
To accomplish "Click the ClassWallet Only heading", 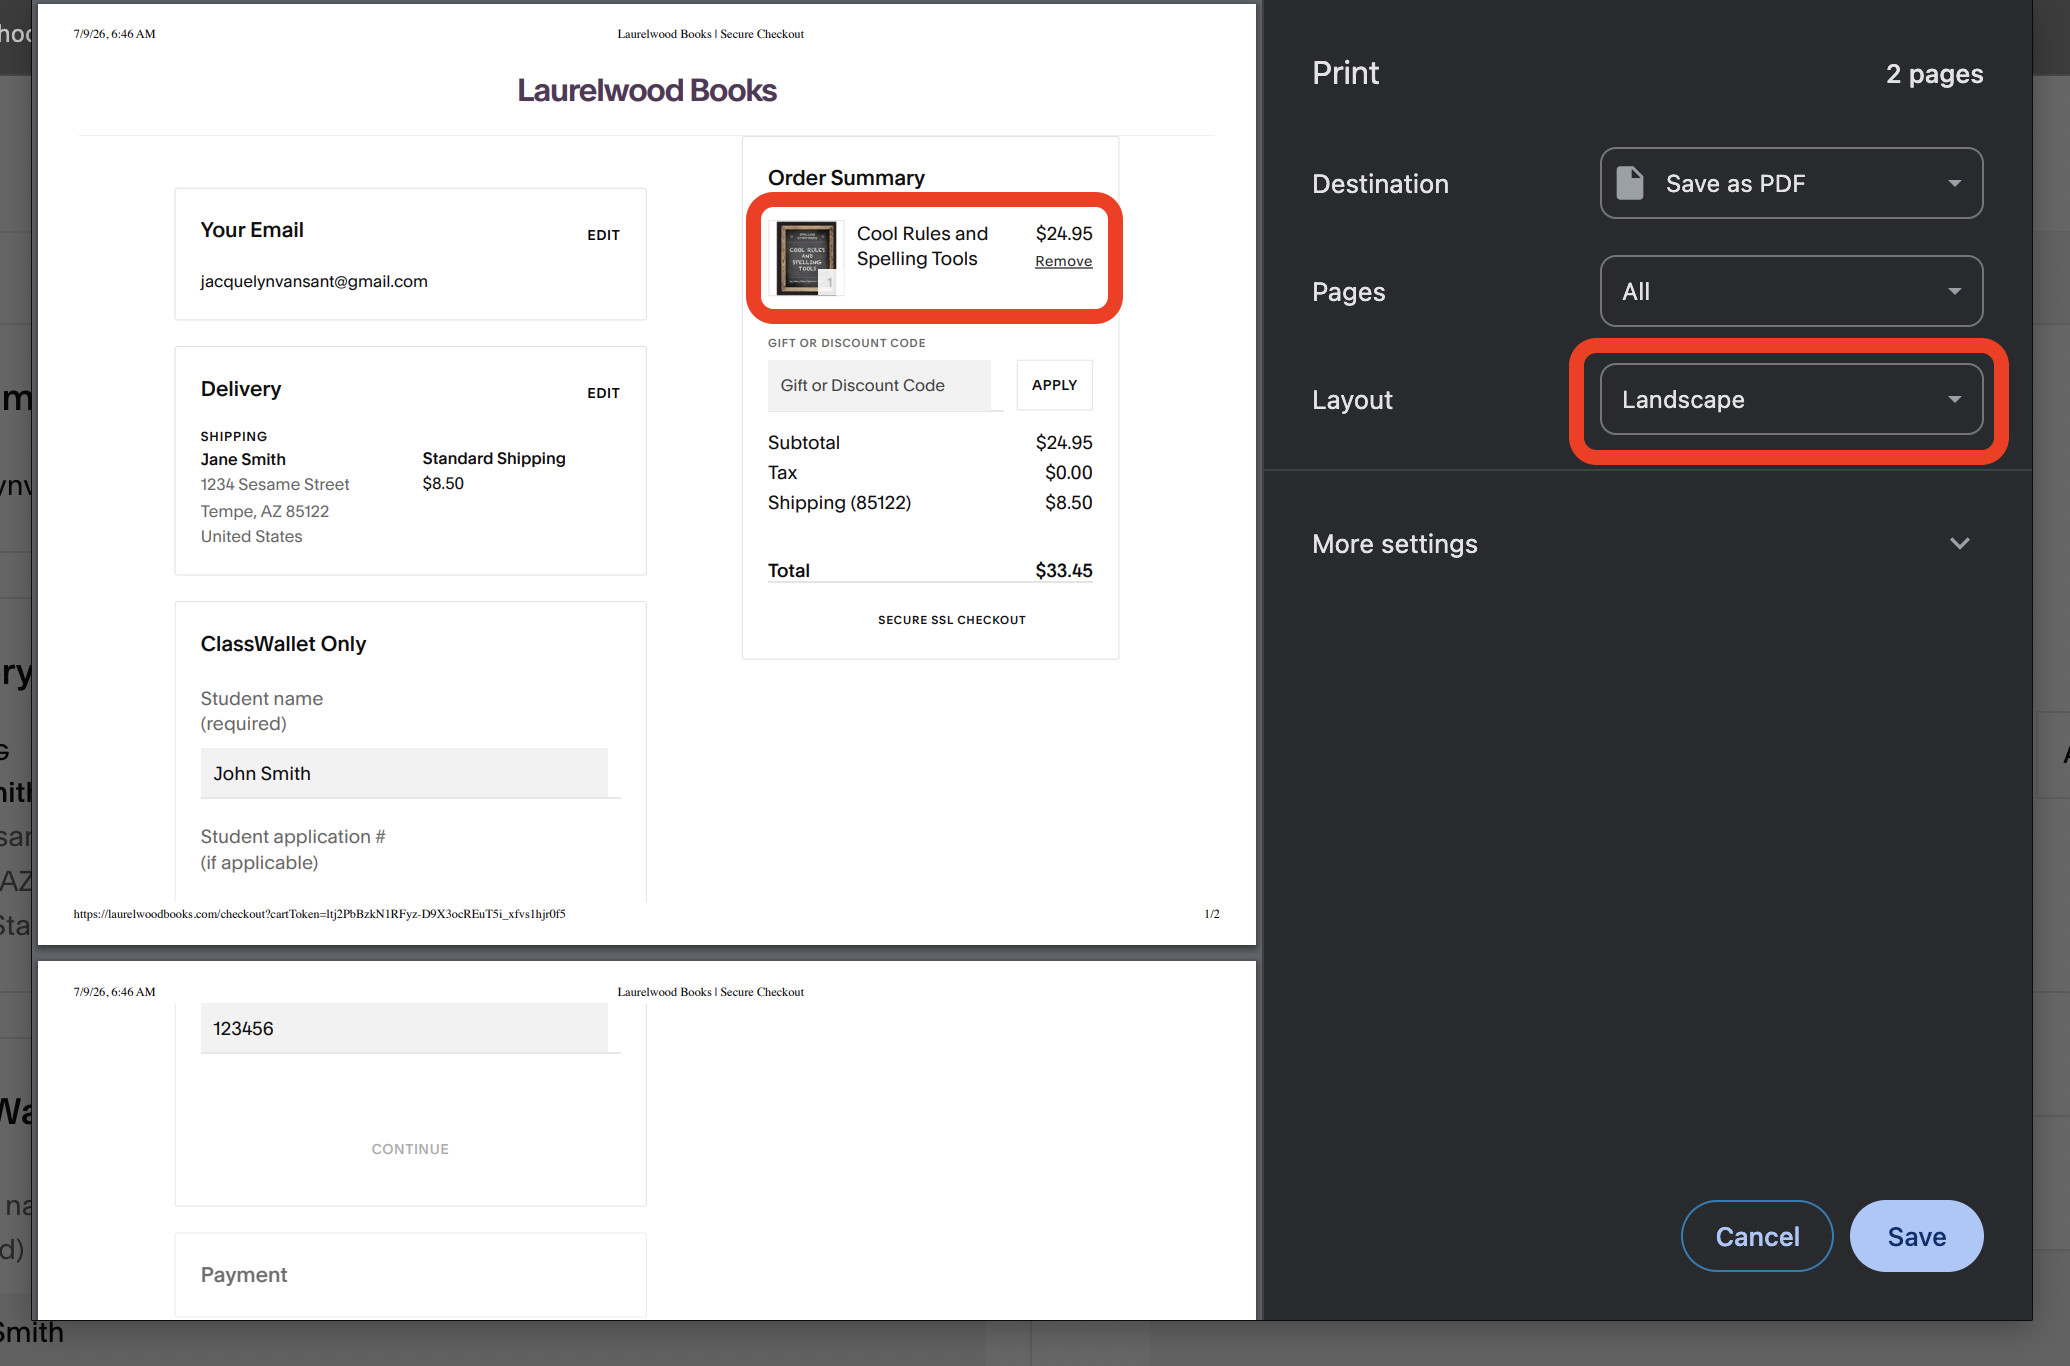I will [x=283, y=644].
